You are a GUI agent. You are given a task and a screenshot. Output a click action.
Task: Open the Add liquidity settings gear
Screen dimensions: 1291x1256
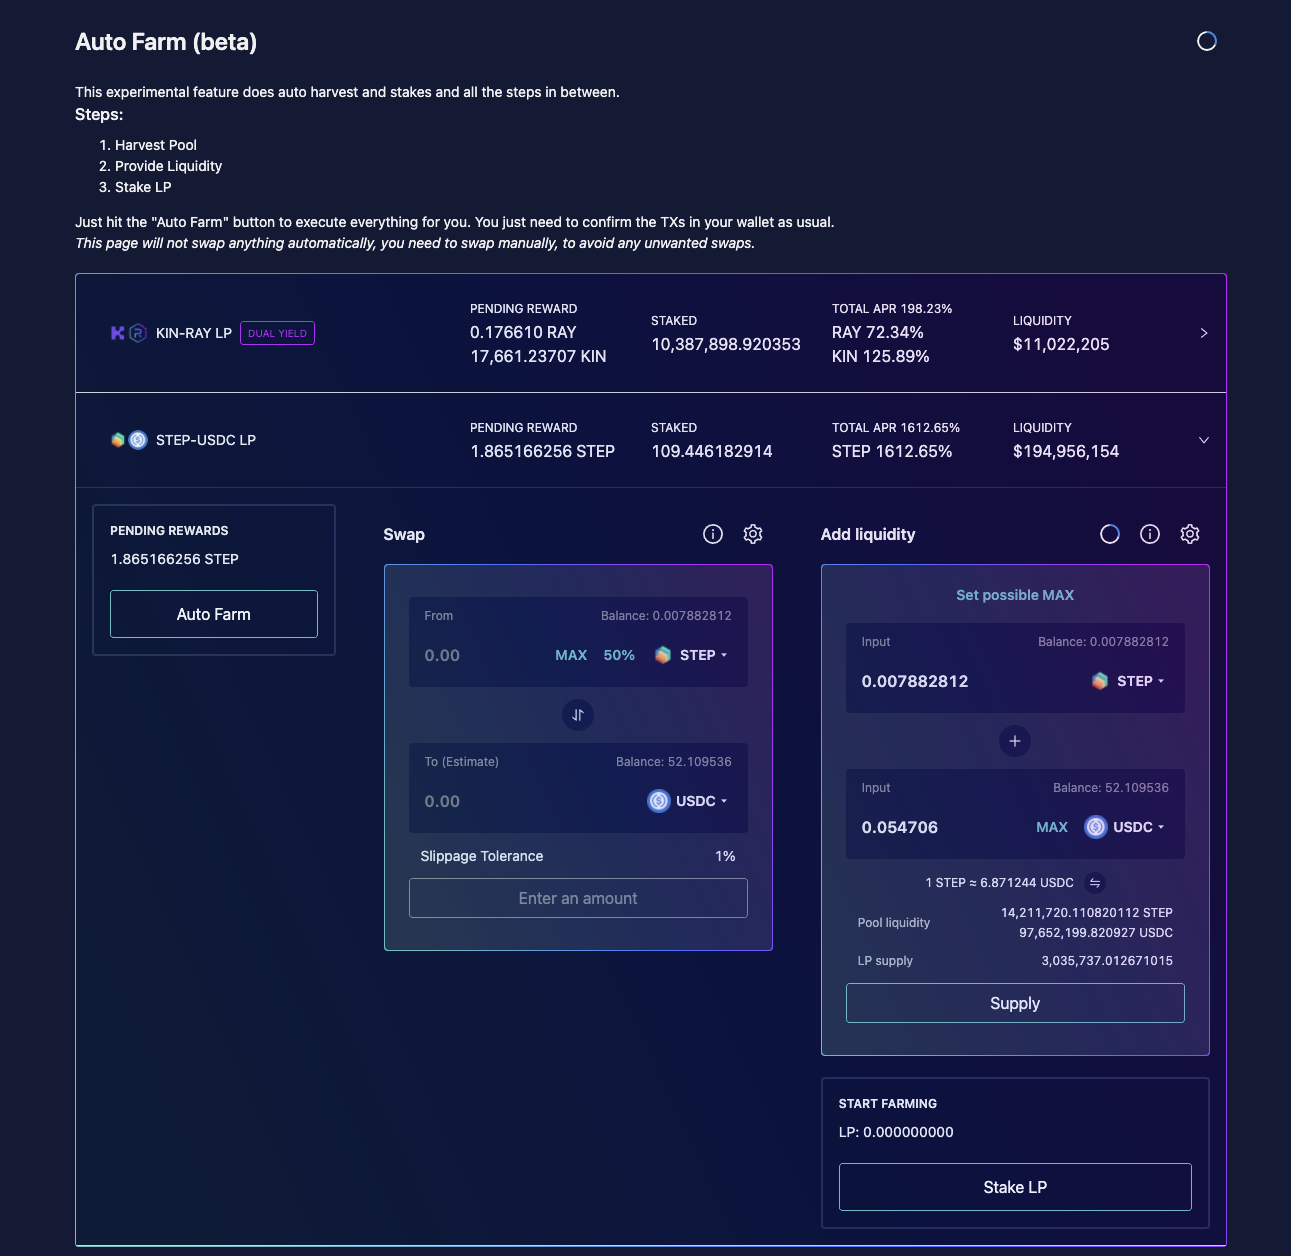pyautogui.click(x=1189, y=534)
